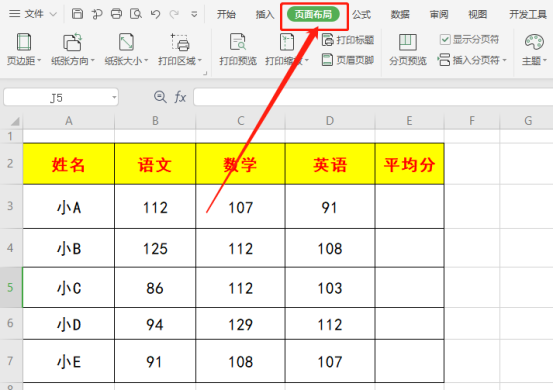Open the 主题 theme palette dropdown
The image size is (554, 391).
tap(534, 49)
